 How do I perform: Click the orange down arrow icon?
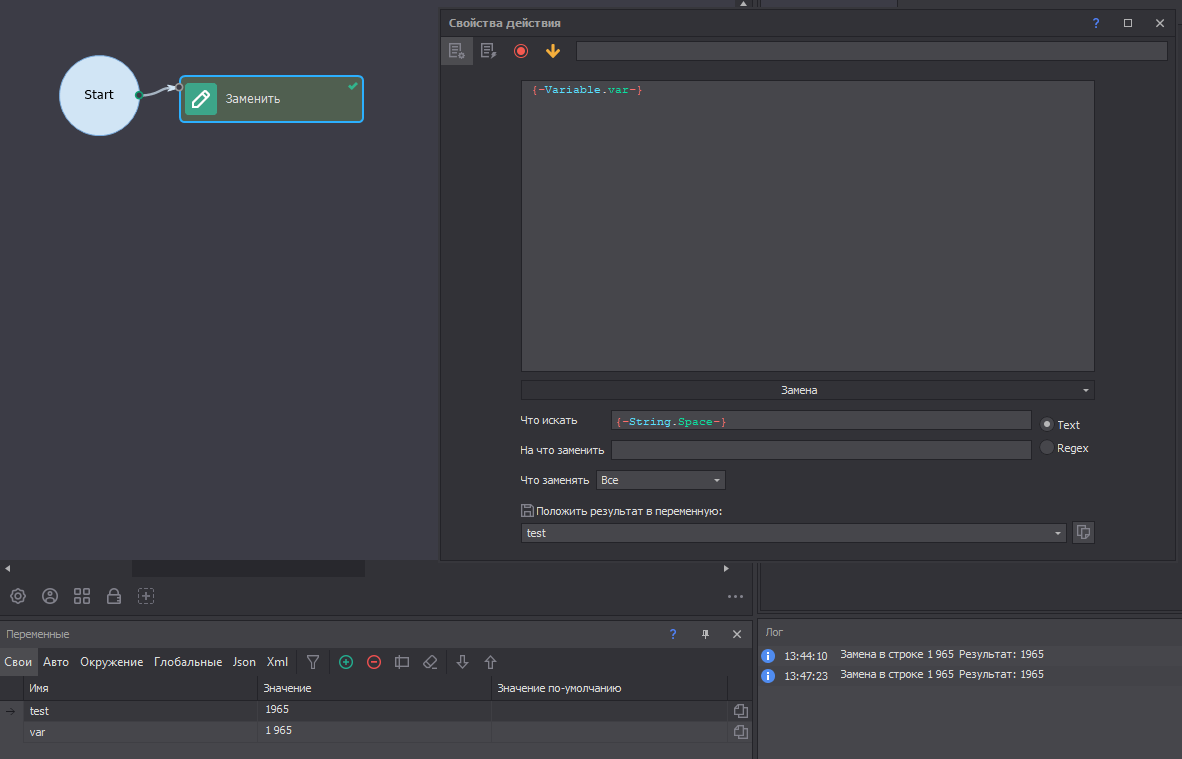[553, 51]
